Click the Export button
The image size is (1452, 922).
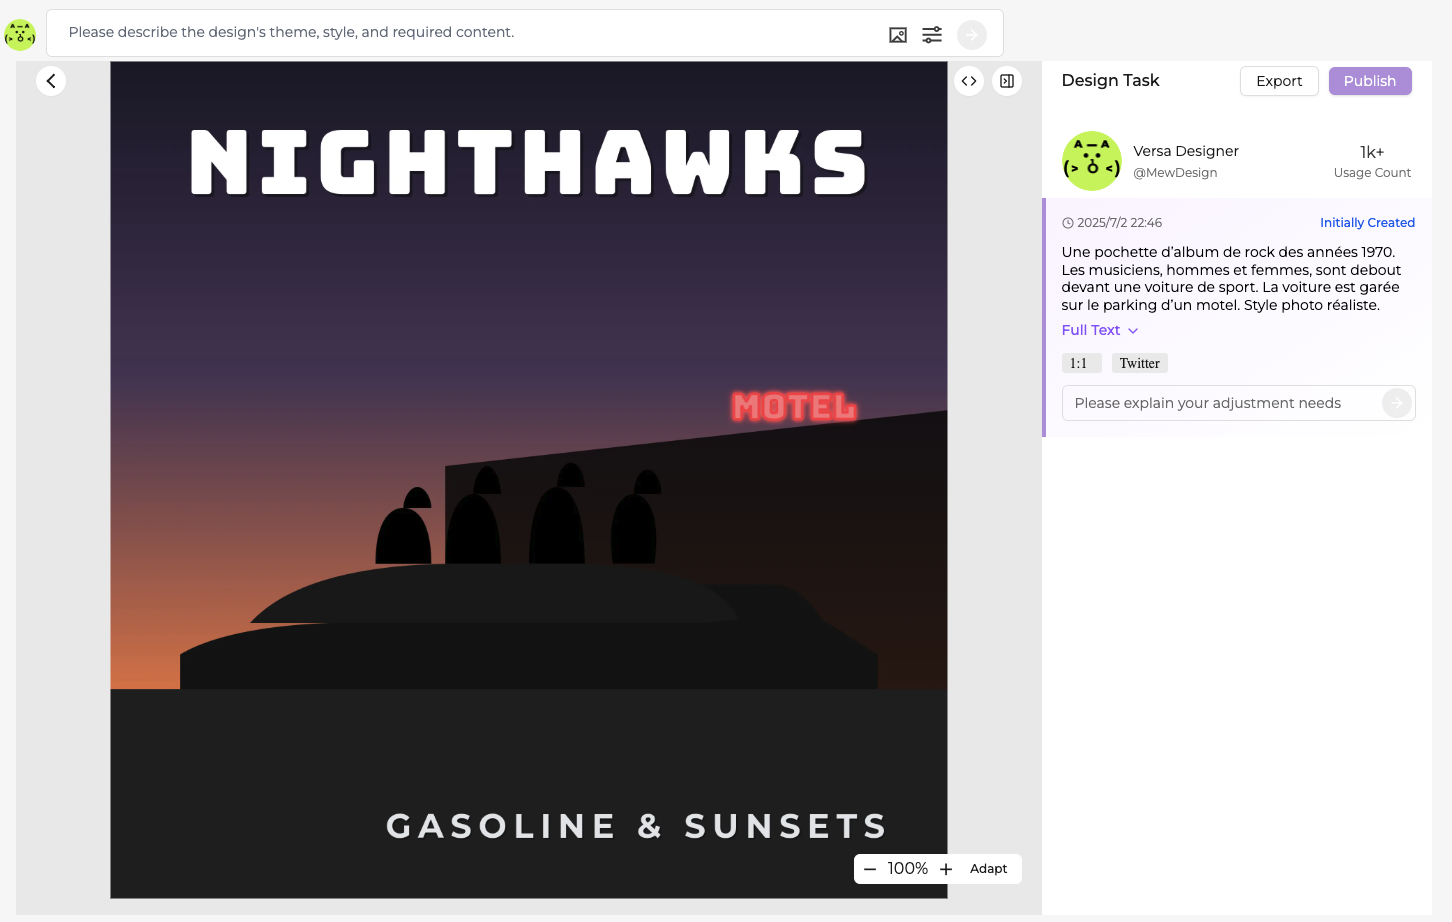(x=1279, y=81)
